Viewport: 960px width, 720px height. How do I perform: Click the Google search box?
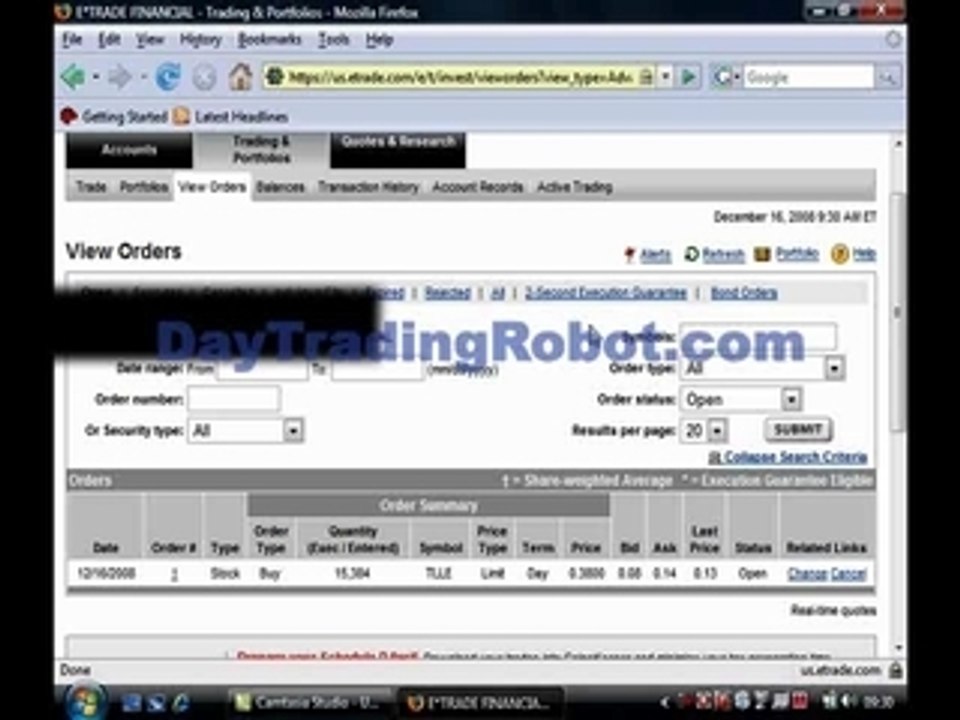[808, 78]
